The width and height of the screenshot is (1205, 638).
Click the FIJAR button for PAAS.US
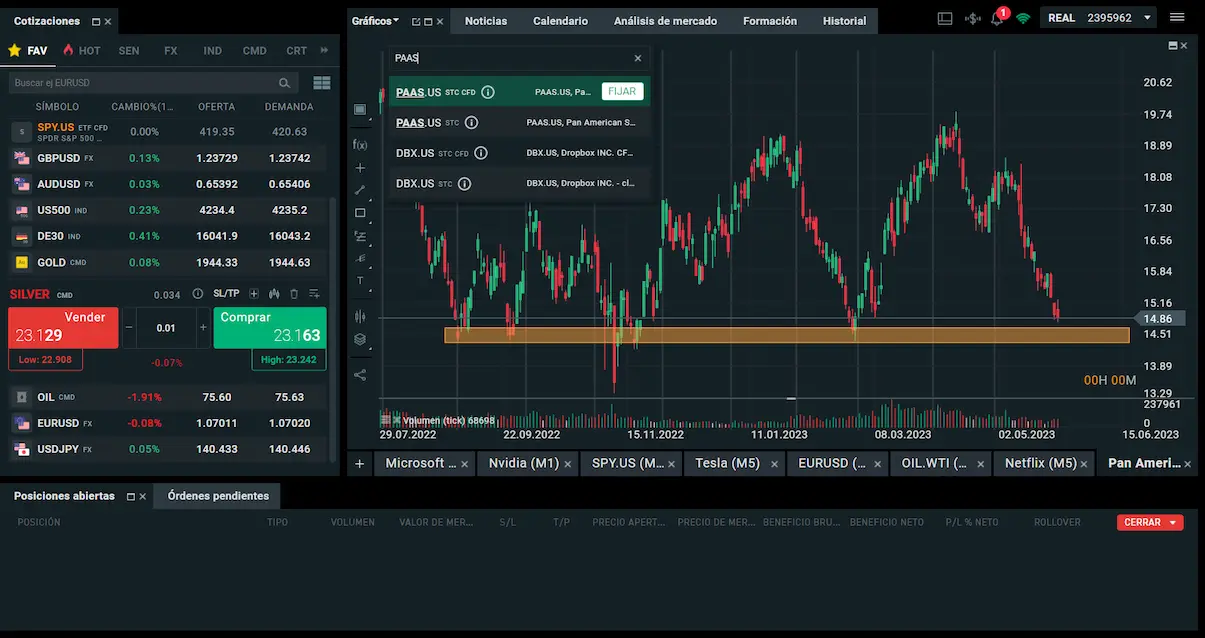622,91
